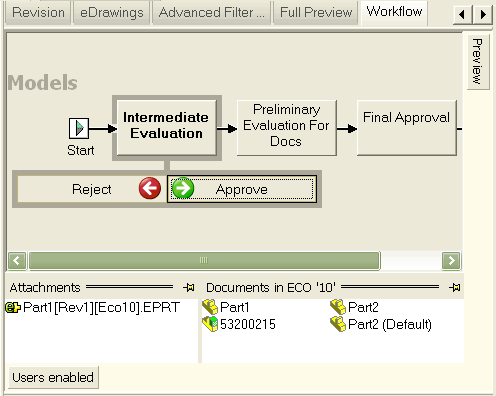Select the Part2 (Default) document name
The width and height of the screenshot is (496, 396).
tap(390, 324)
